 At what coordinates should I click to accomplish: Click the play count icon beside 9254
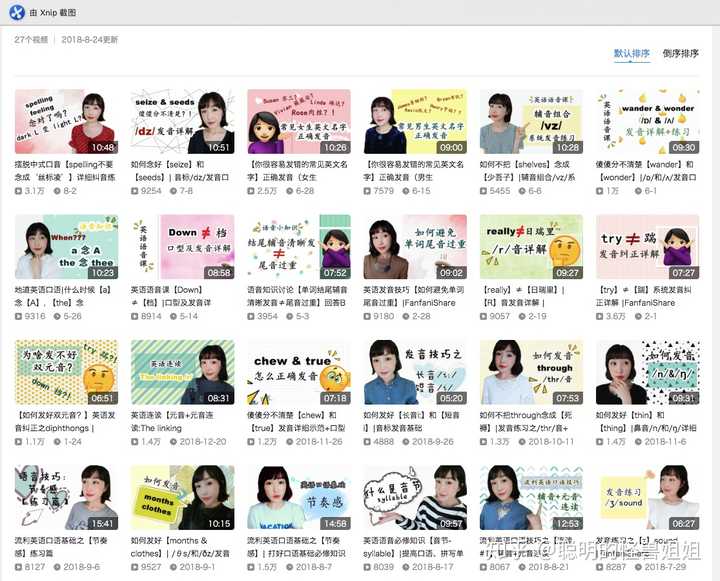click(x=135, y=191)
